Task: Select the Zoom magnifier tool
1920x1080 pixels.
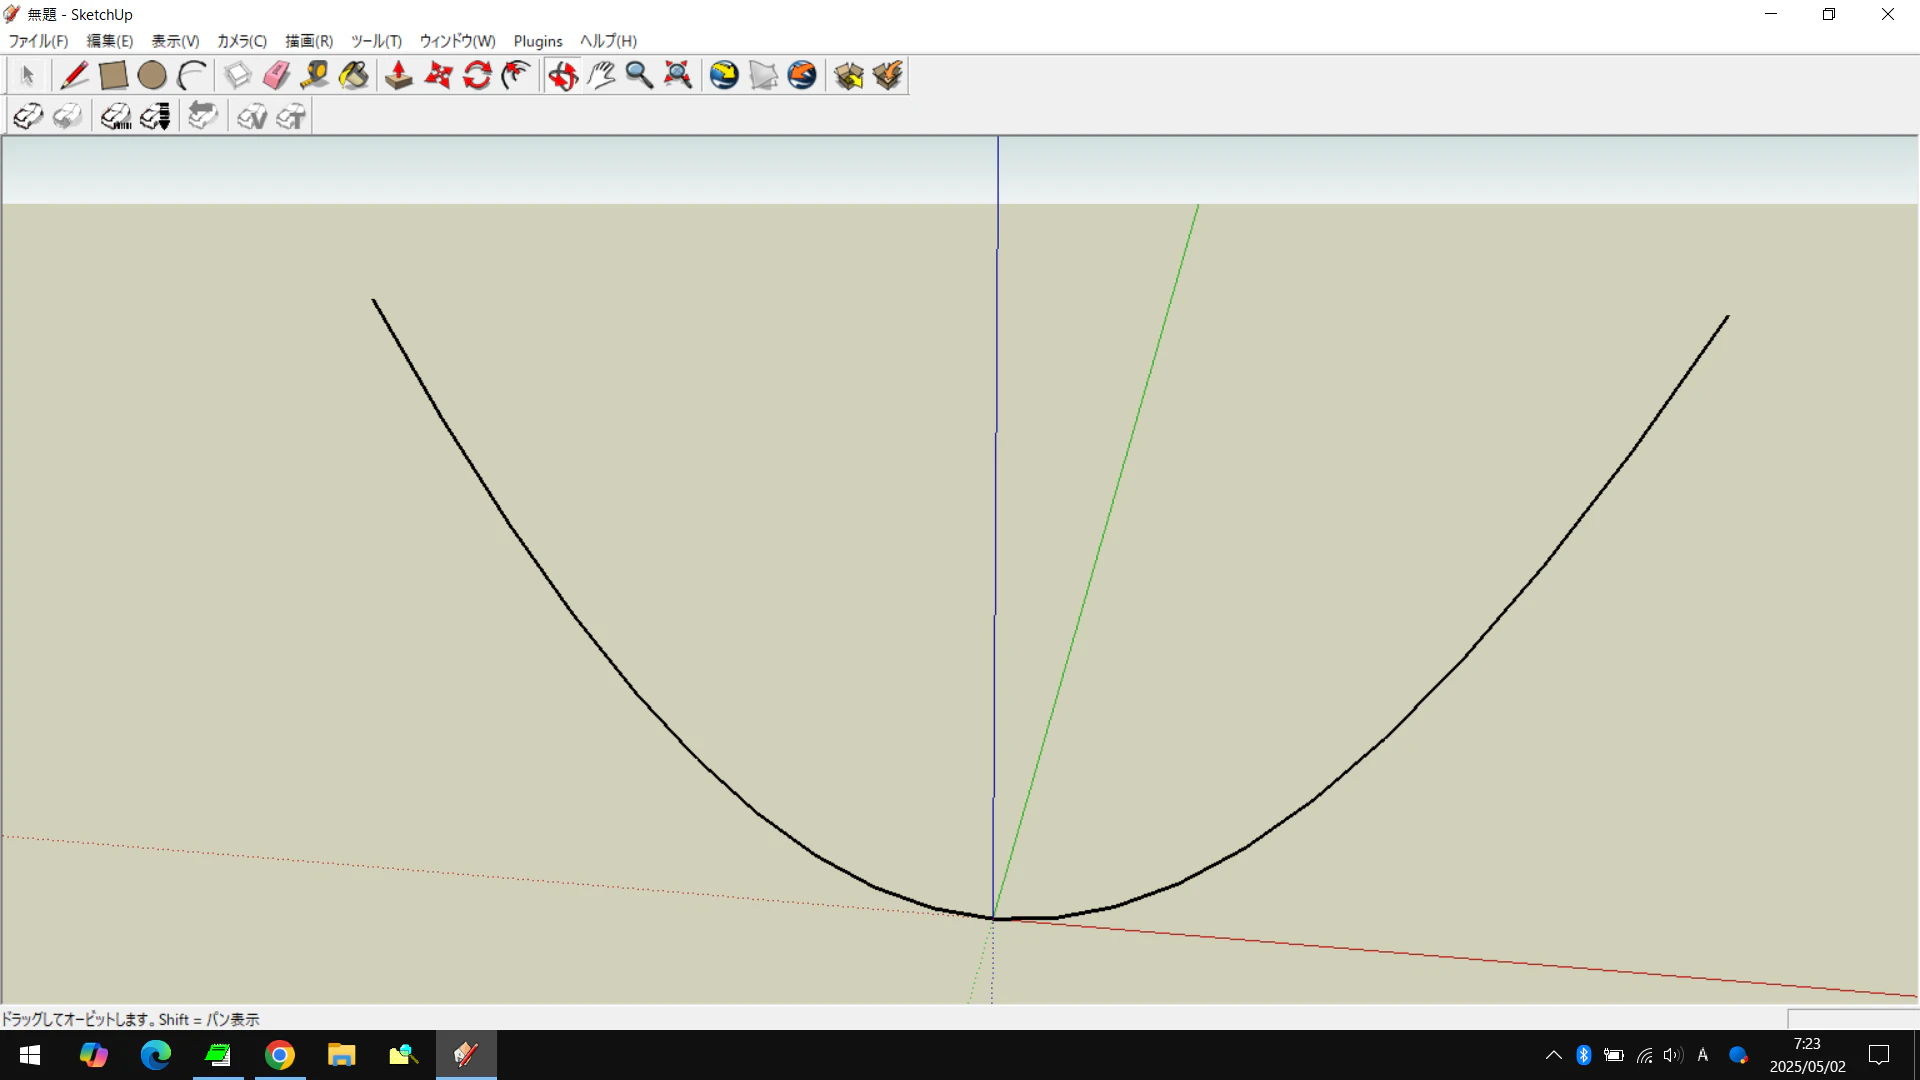Action: (x=639, y=75)
